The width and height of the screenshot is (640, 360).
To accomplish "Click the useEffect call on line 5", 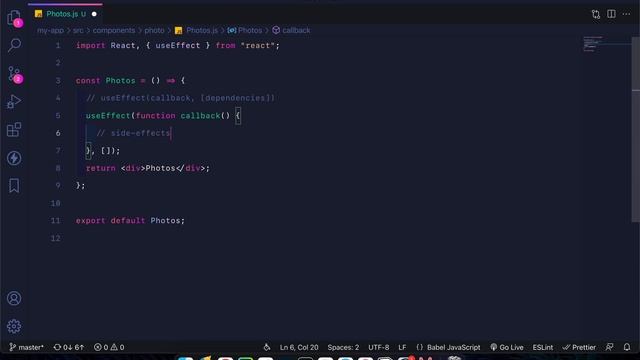I will [108, 116].
